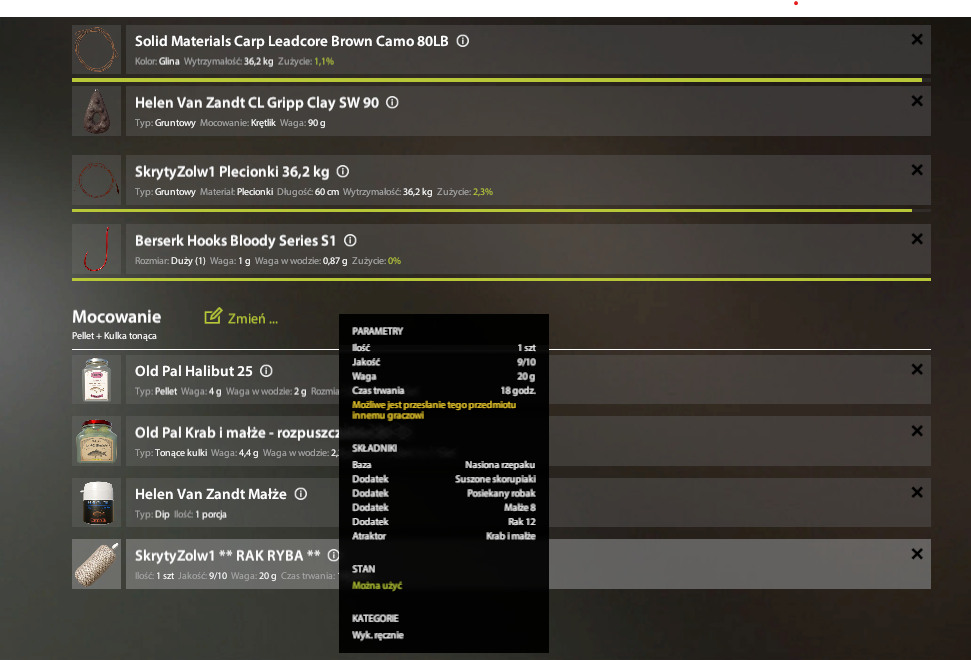The width and height of the screenshot is (971, 660).
Task: Click leadcore wear value 1,1%
Action: pos(324,61)
